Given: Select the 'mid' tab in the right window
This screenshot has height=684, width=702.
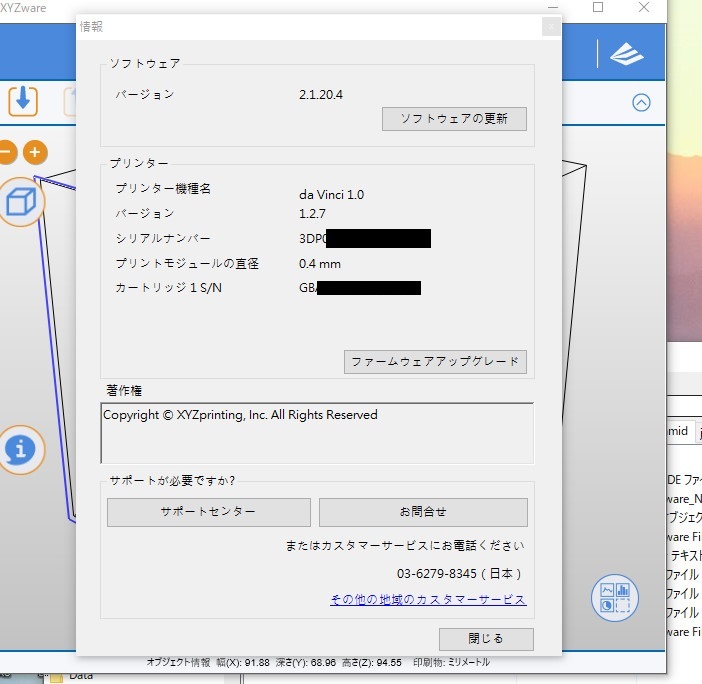Looking at the screenshot, I should click(x=677, y=431).
